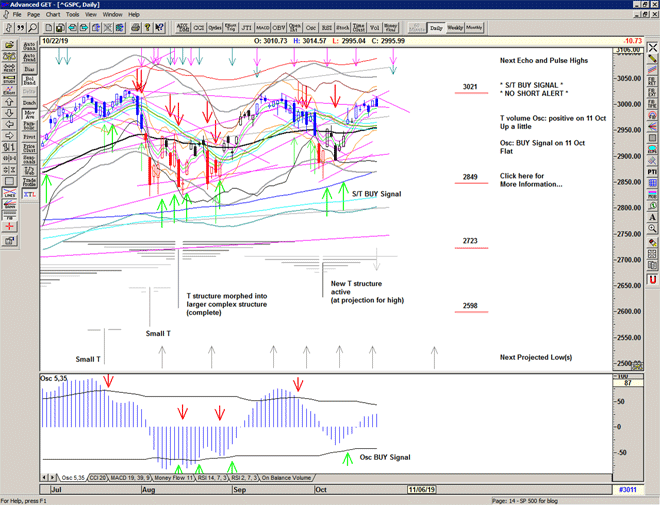Open the File menu
Screen dimensions: 660x505
pyautogui.click(x=17, y=14)
